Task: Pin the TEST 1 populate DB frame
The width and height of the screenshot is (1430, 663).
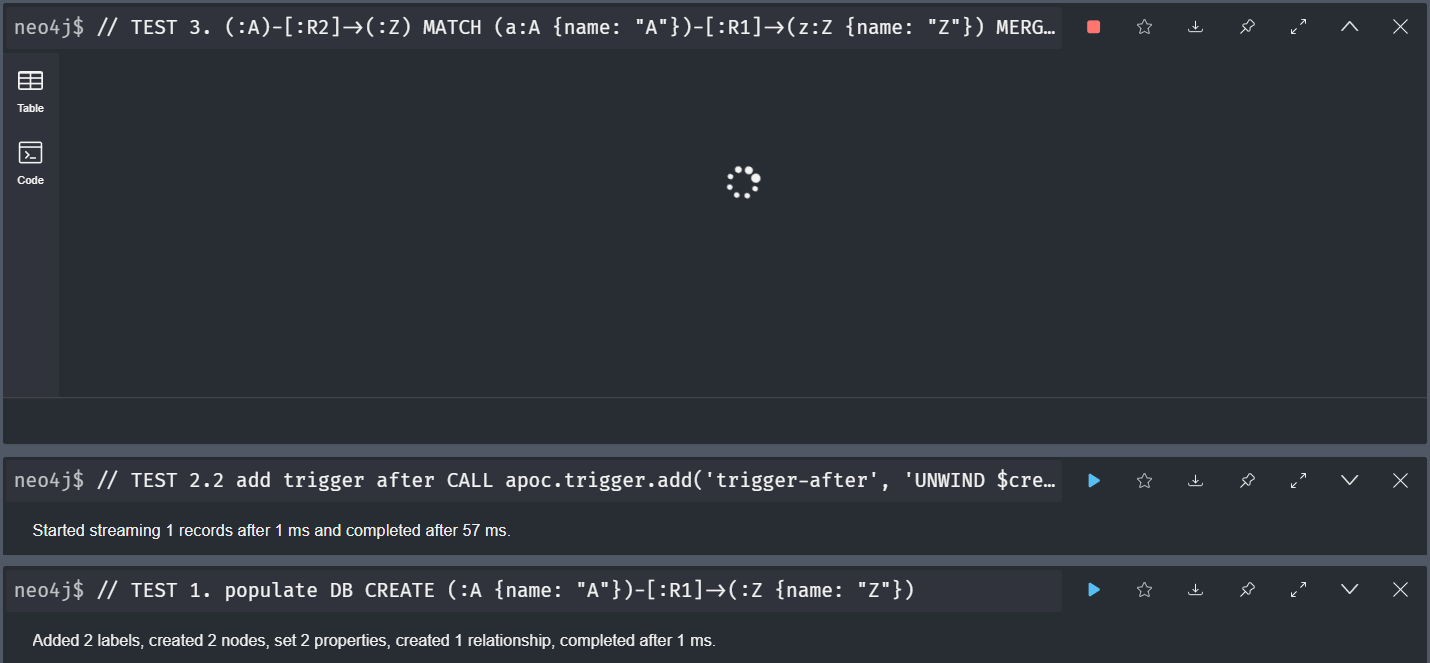Action: point(1247,590)
